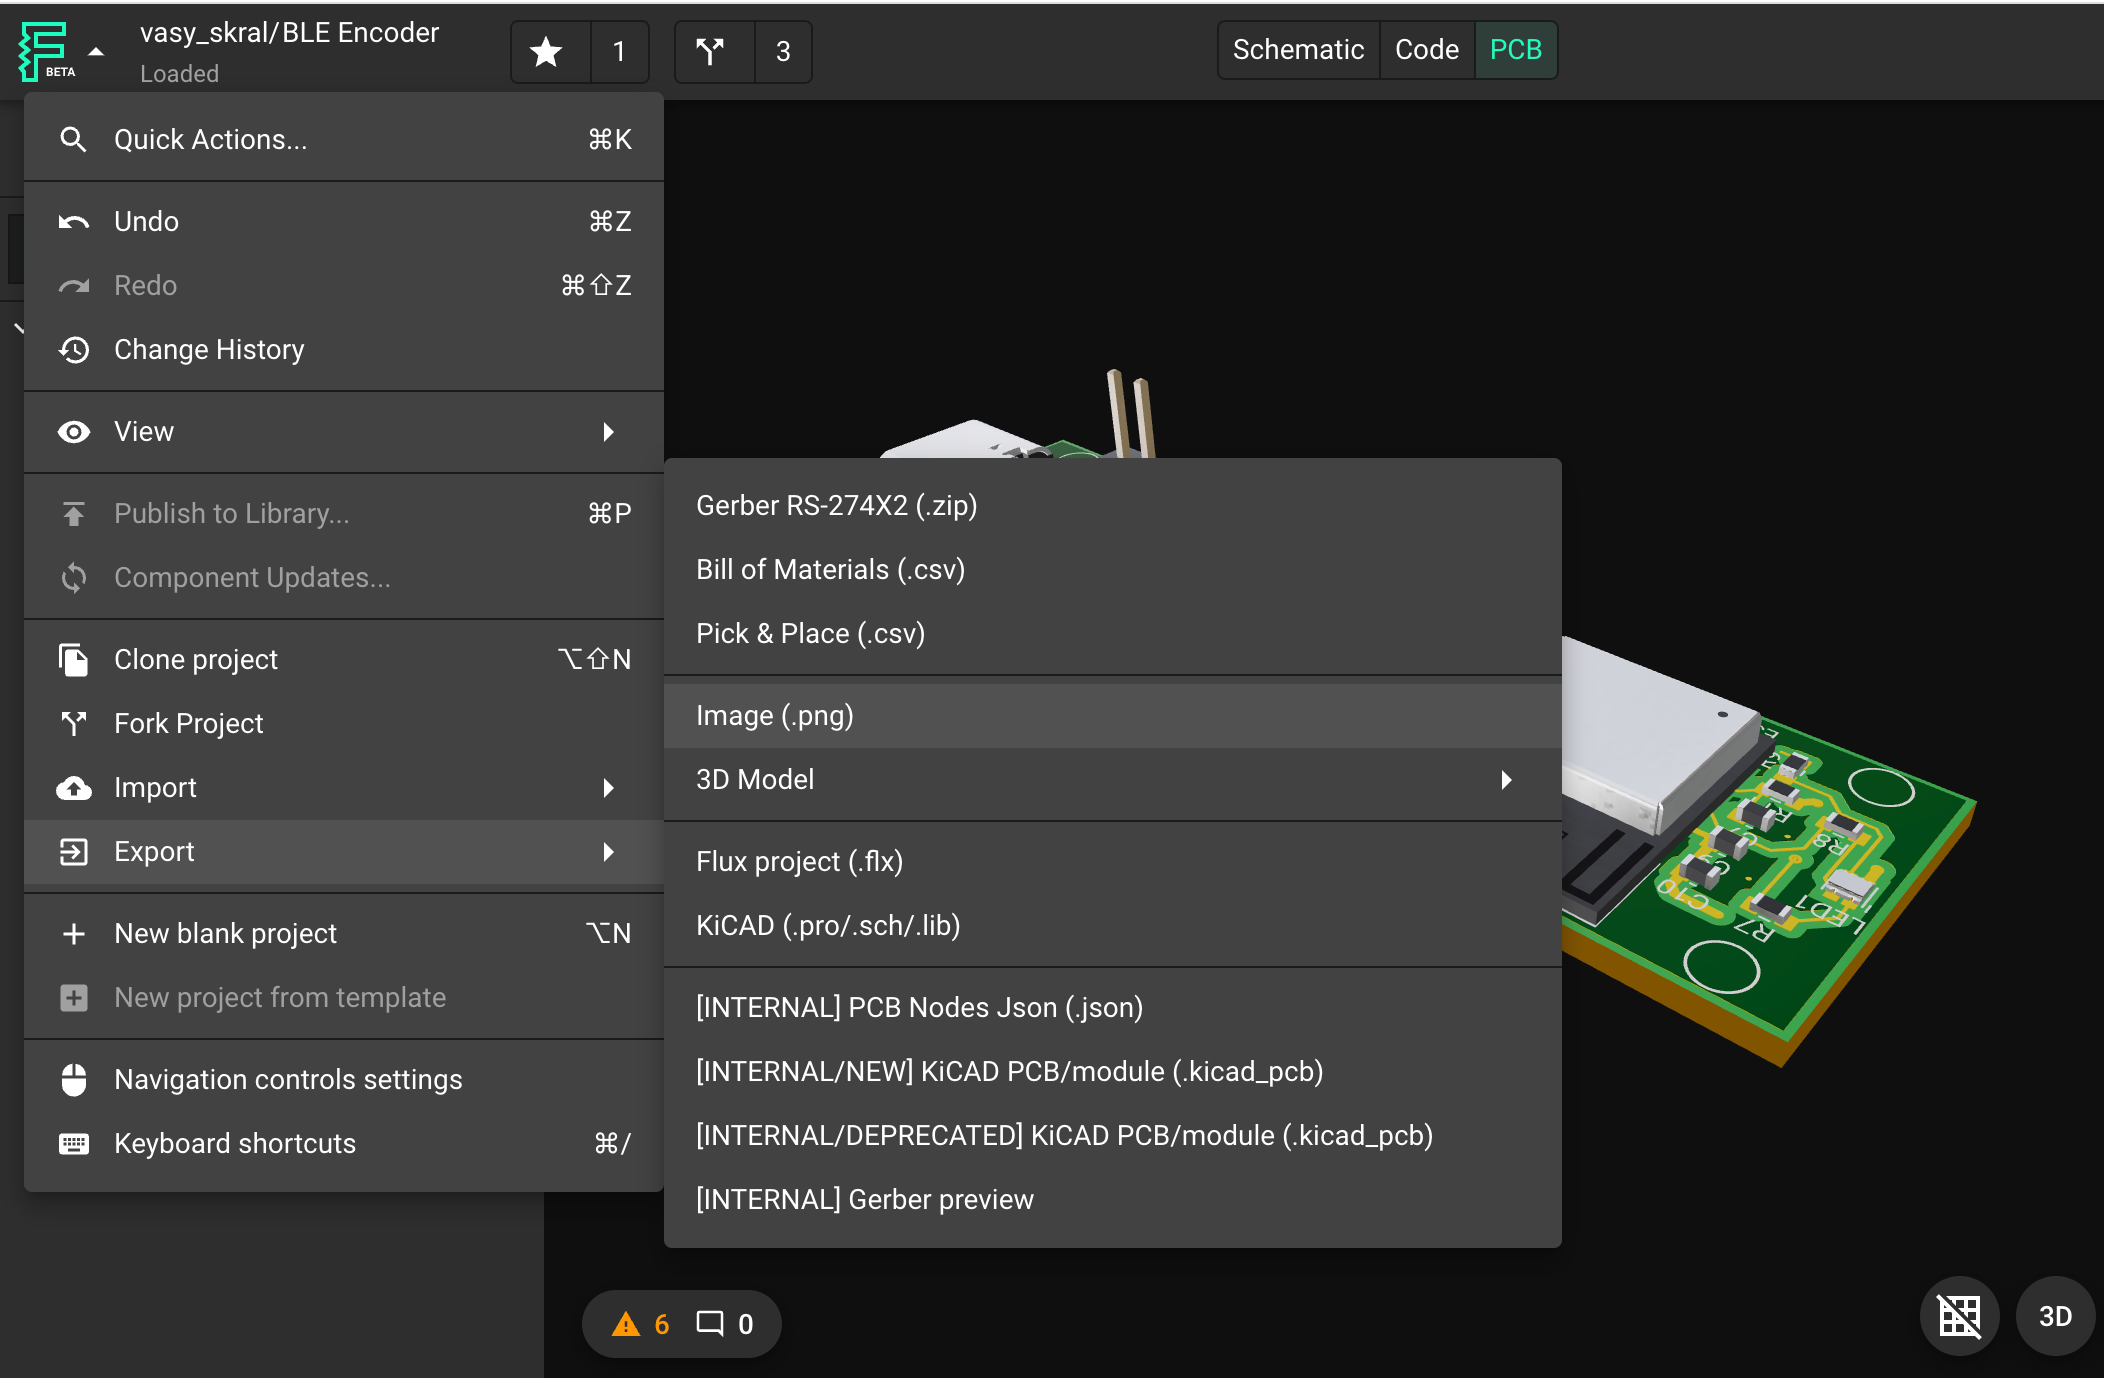Expand the 3D Model submenu arrow

pos(1506,780)
